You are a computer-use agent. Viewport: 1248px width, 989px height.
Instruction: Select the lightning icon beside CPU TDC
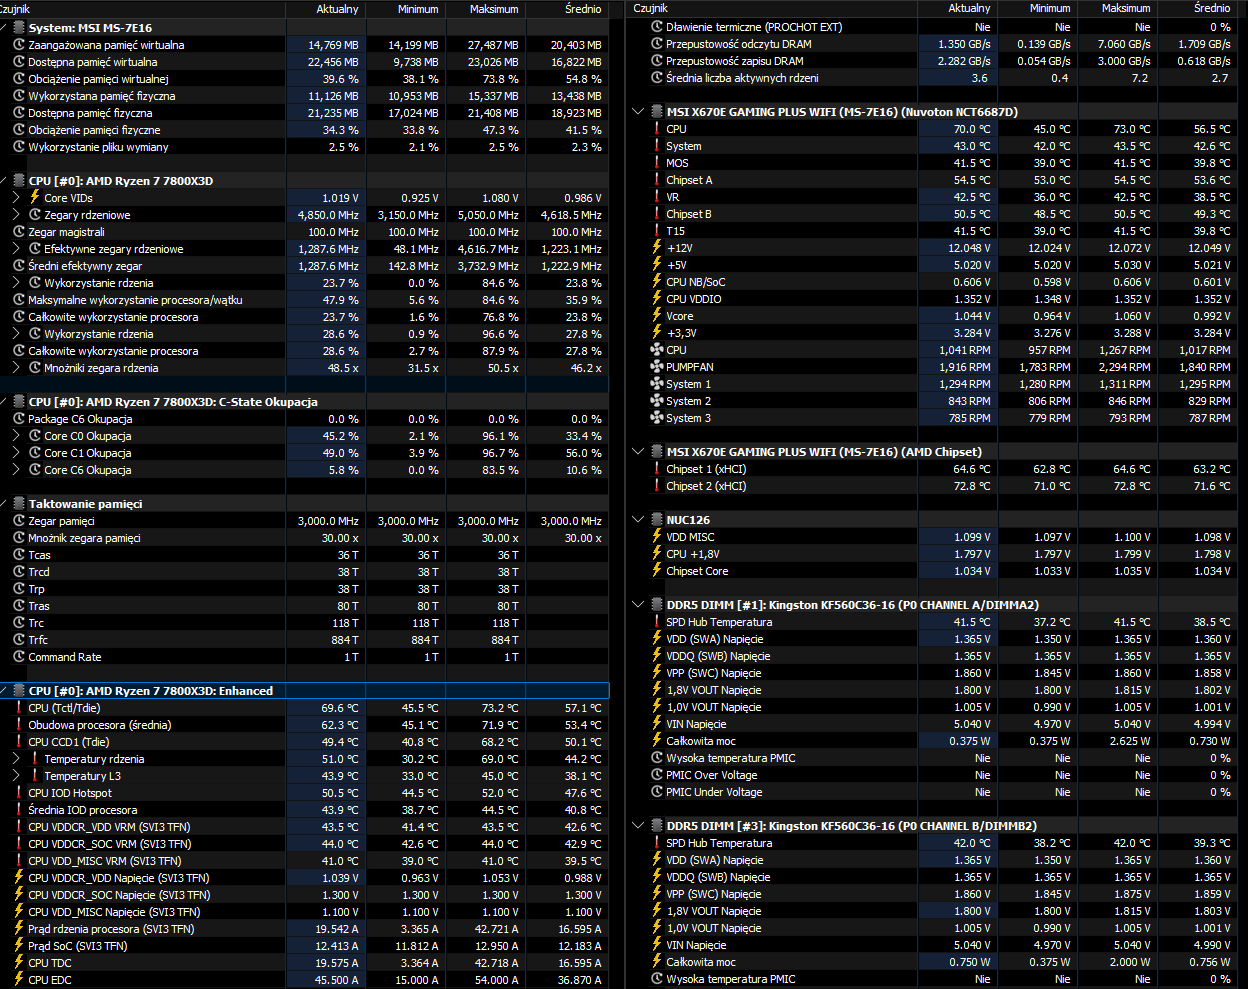point(19,963)
